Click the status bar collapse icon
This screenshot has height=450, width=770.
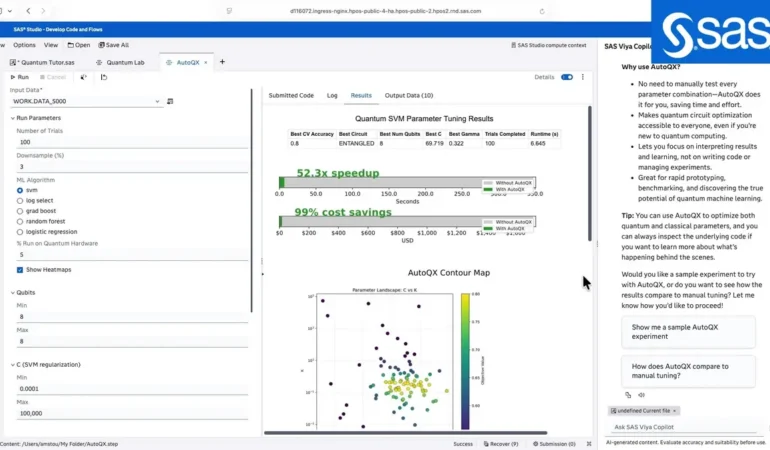click(x=589, y=444)
